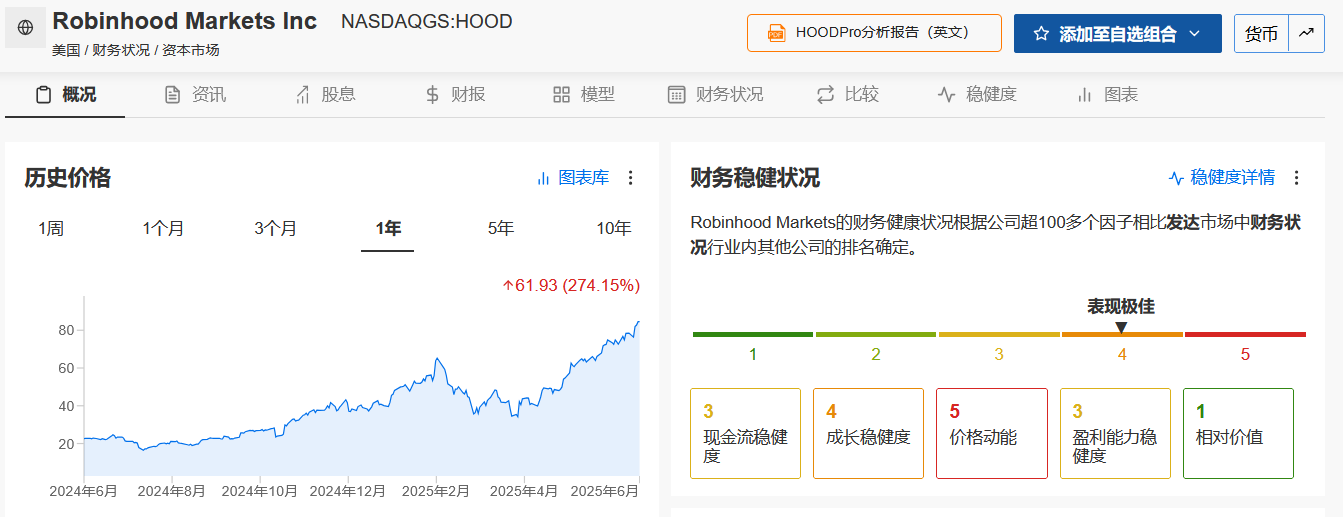Click the light green segment 2 of health scale
The image size is (1343, 517).
(x=876, y=335)
